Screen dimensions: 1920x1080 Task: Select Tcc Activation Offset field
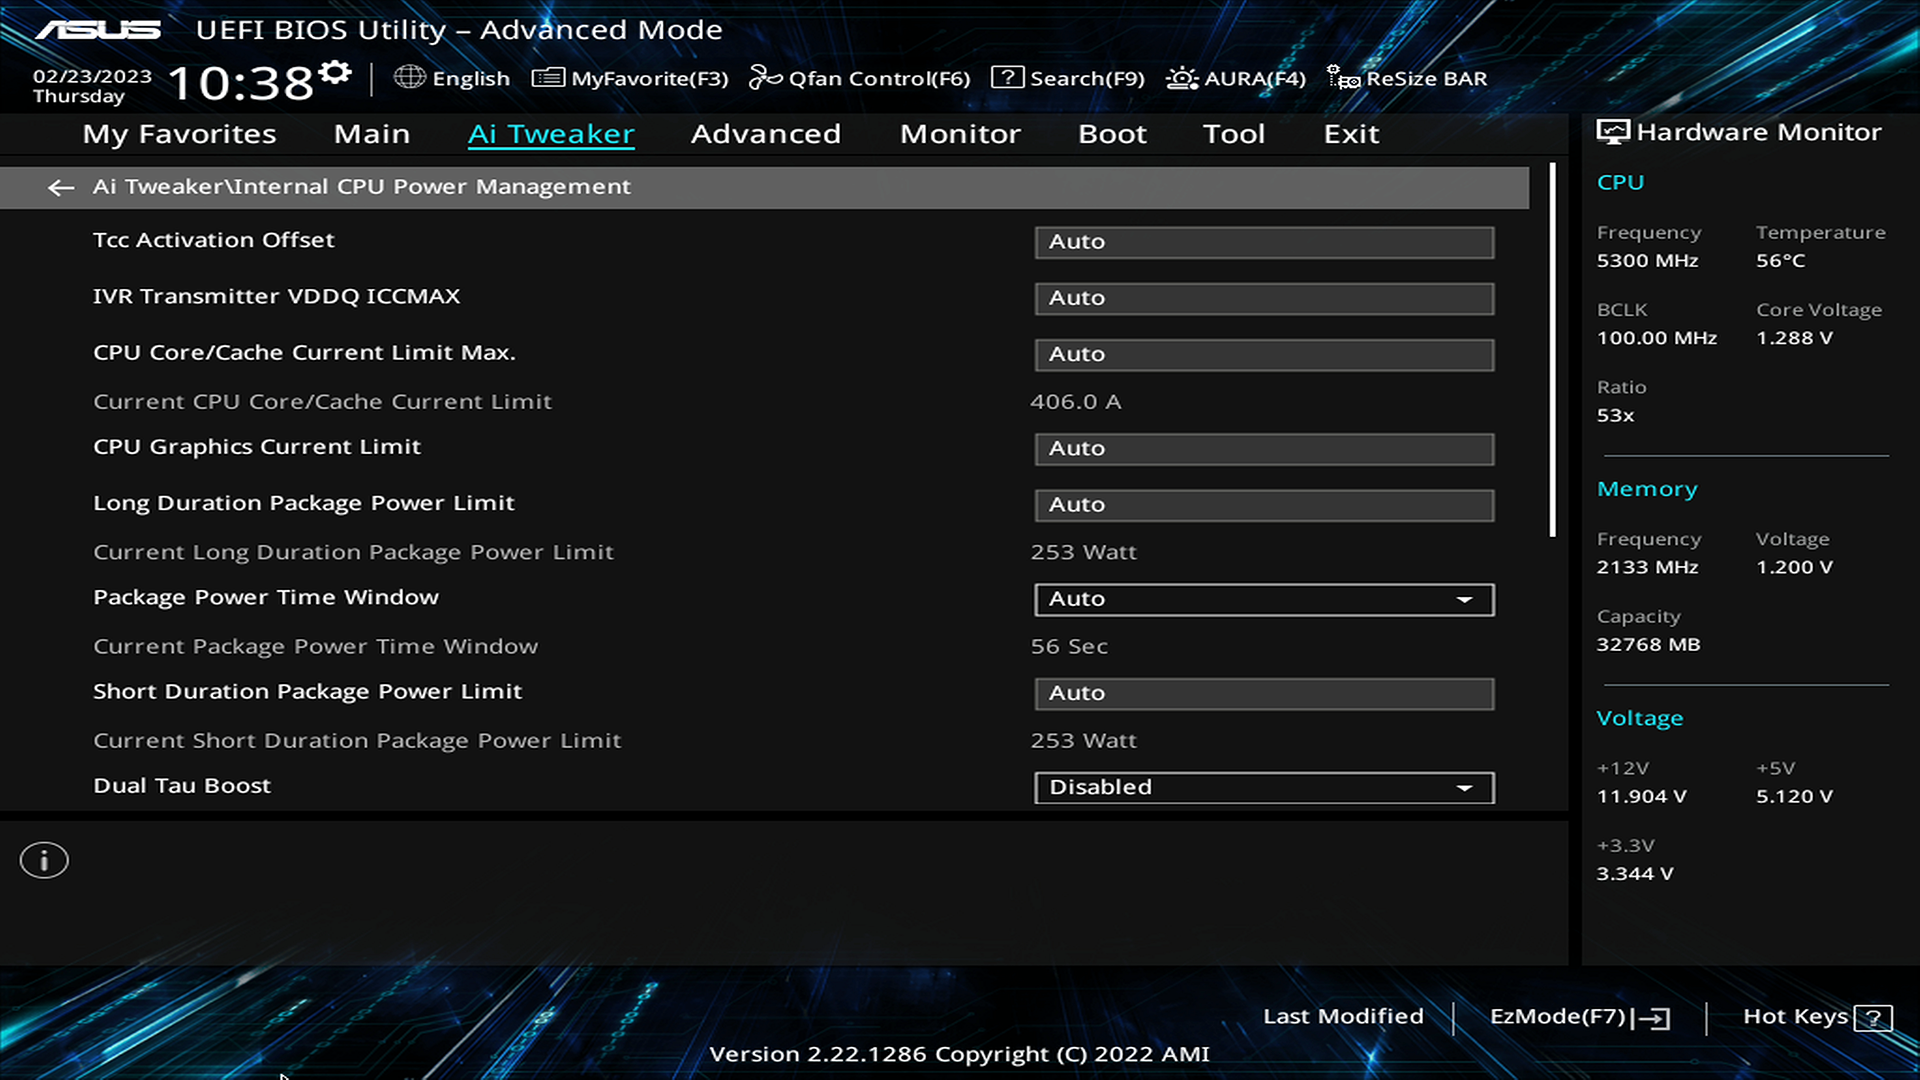click(x=1264, y=242)
